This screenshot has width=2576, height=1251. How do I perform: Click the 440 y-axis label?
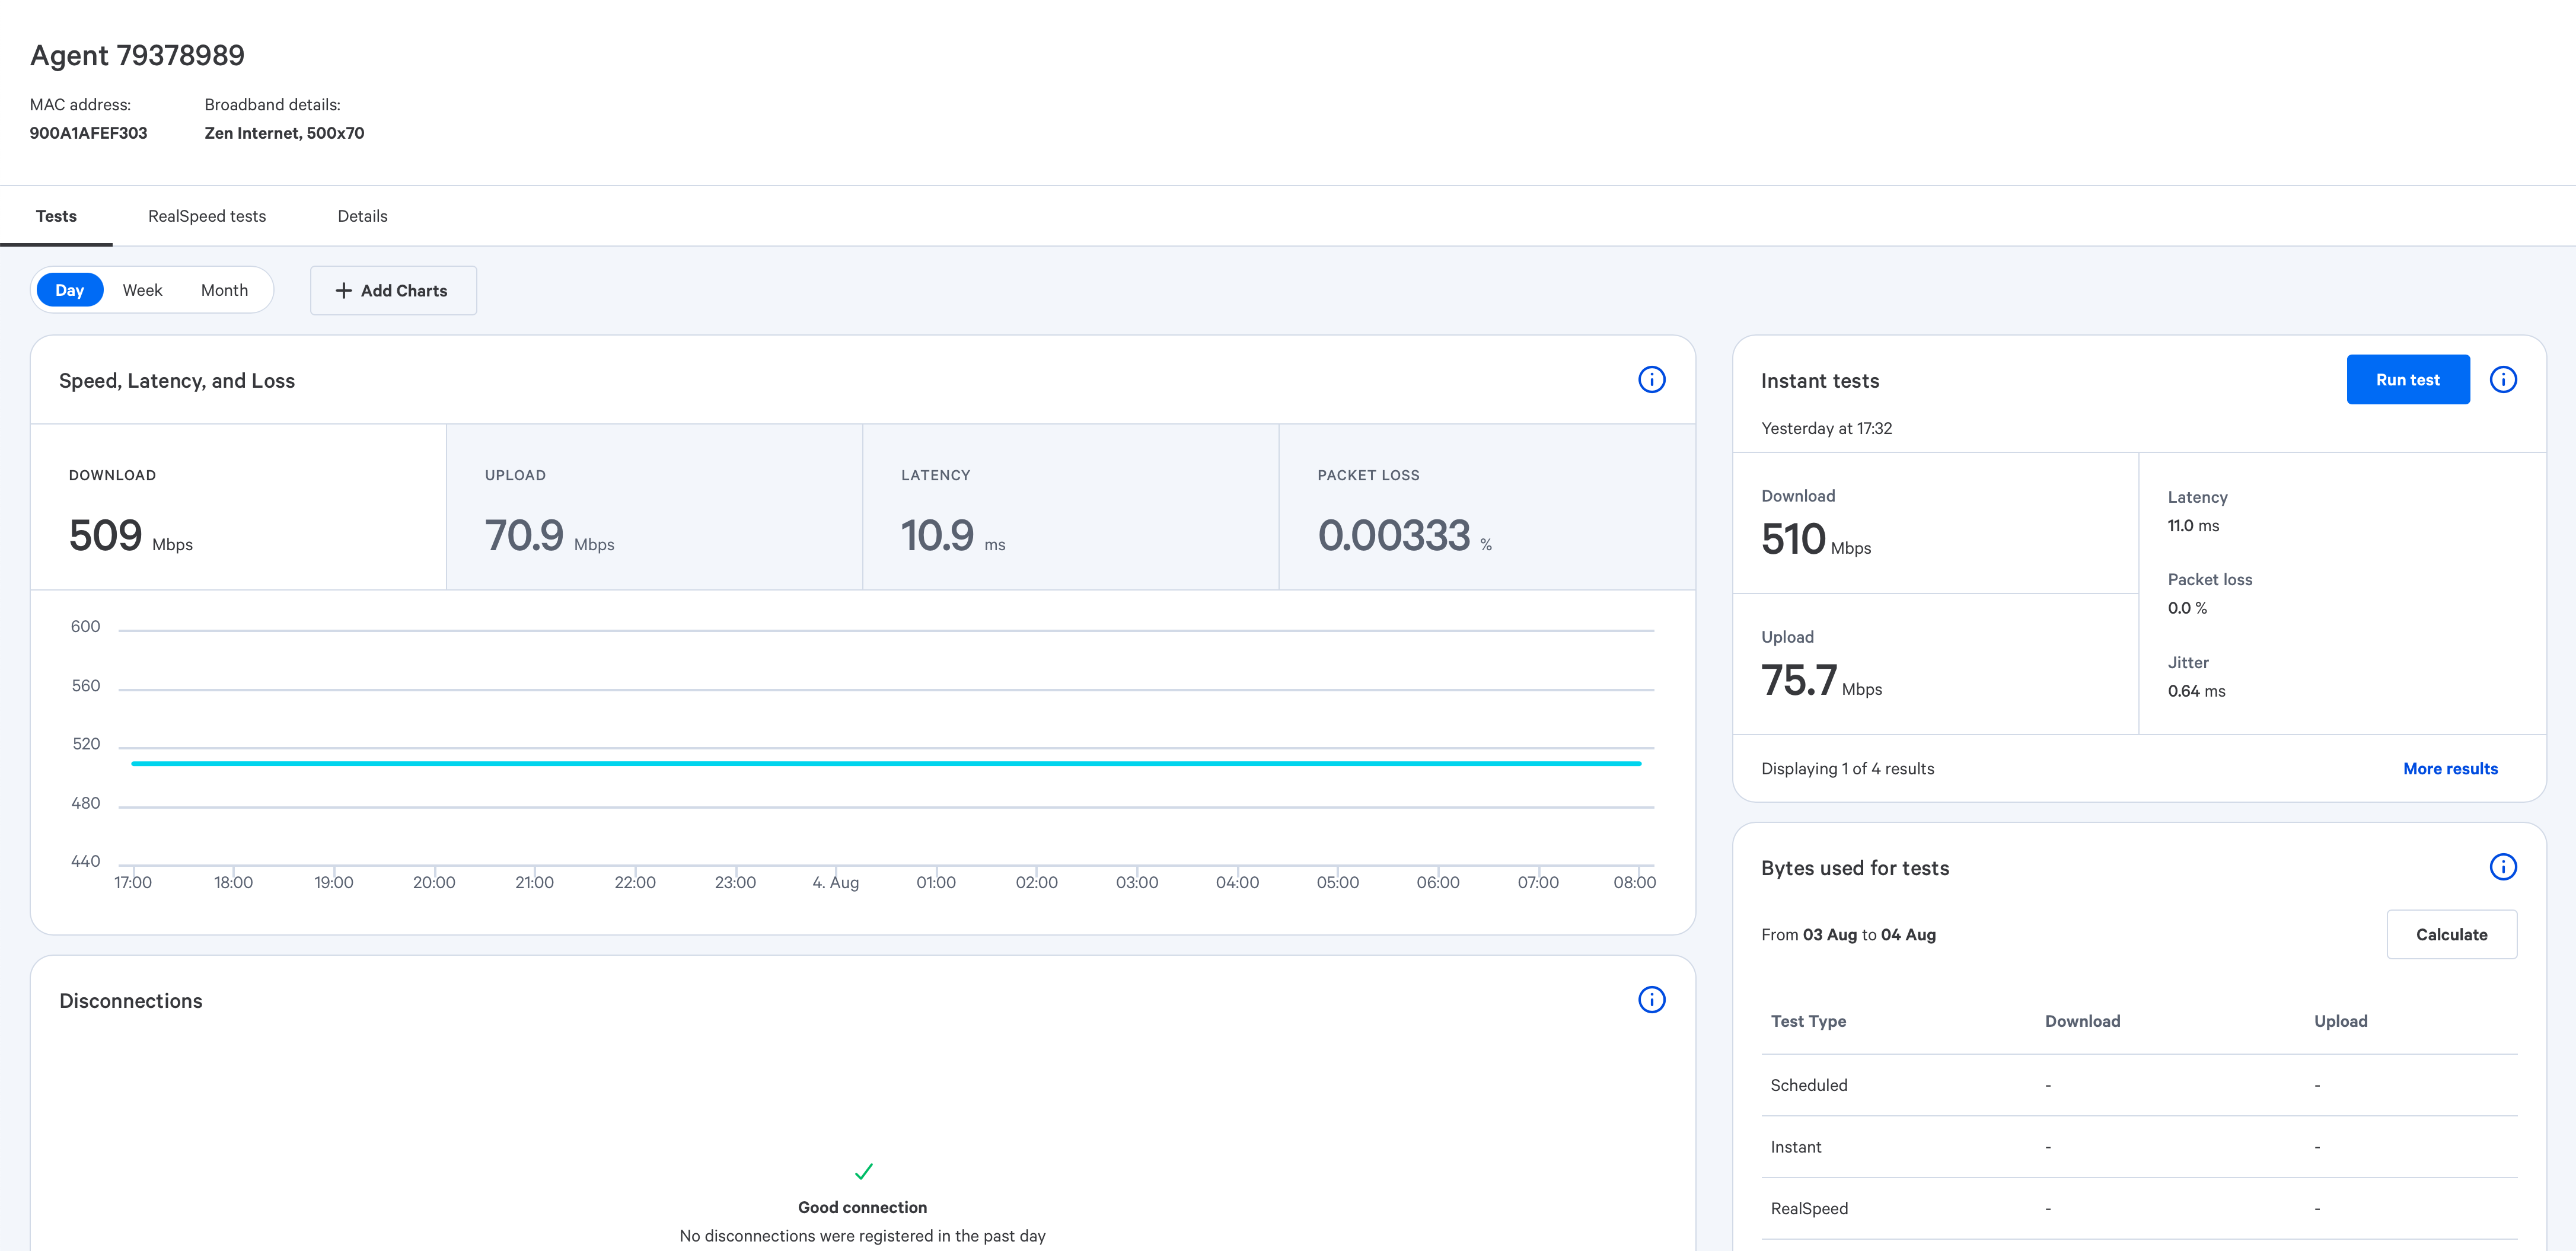point(85,862)
